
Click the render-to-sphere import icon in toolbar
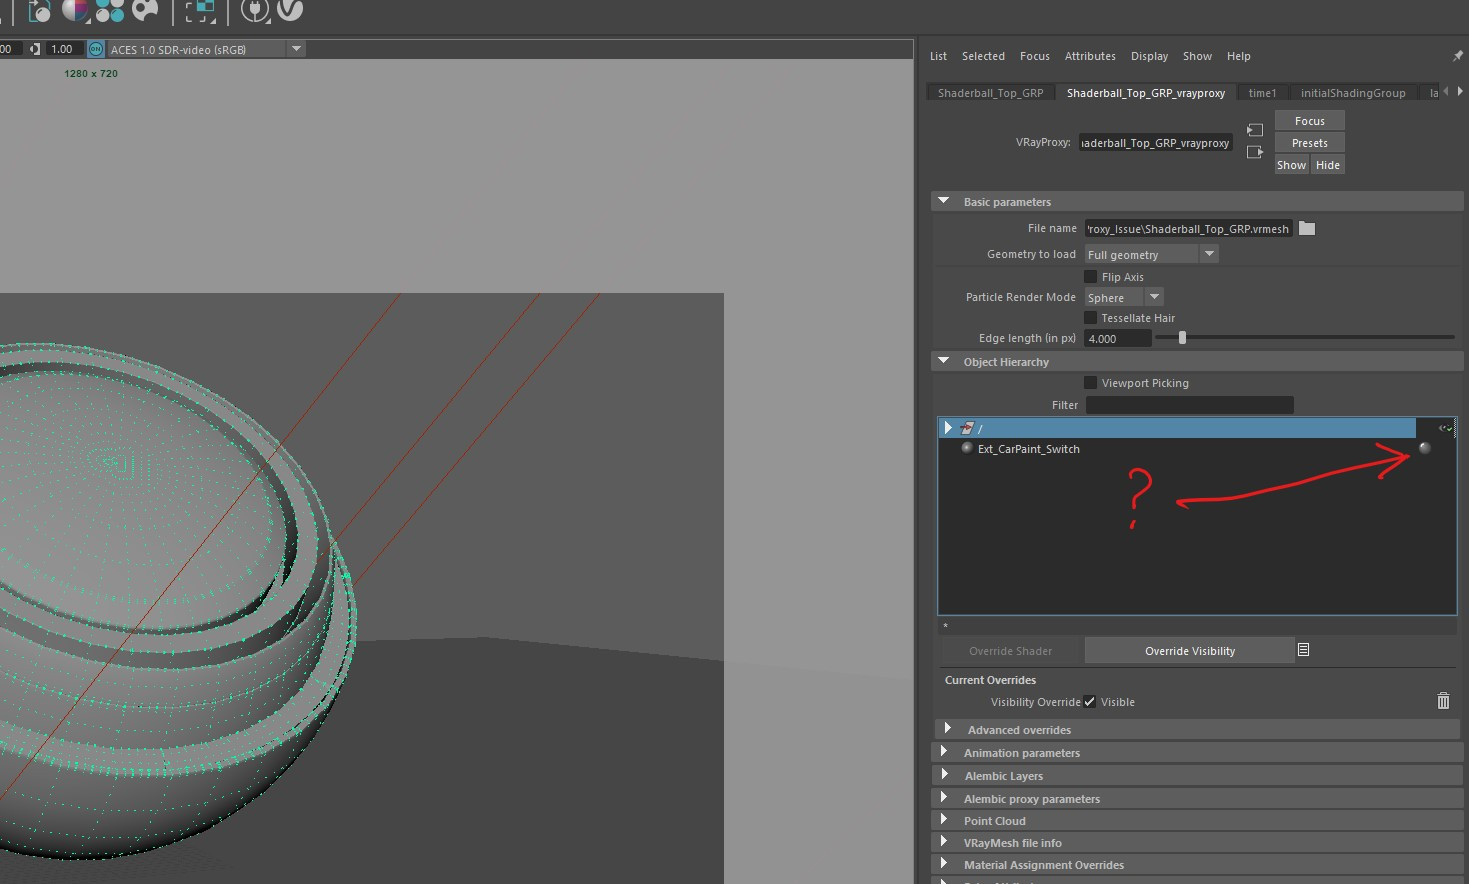coord(40,11)
